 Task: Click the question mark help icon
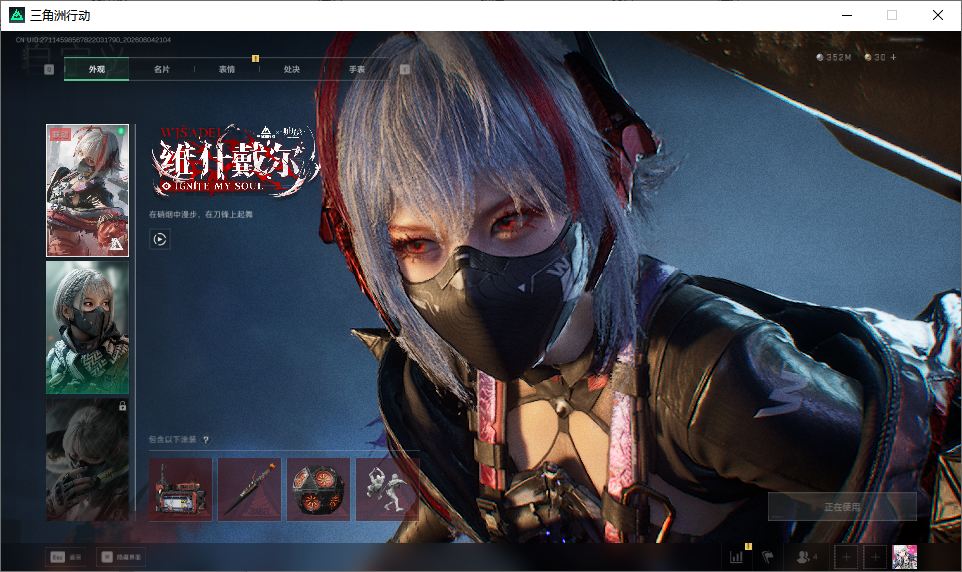(206, 439)
